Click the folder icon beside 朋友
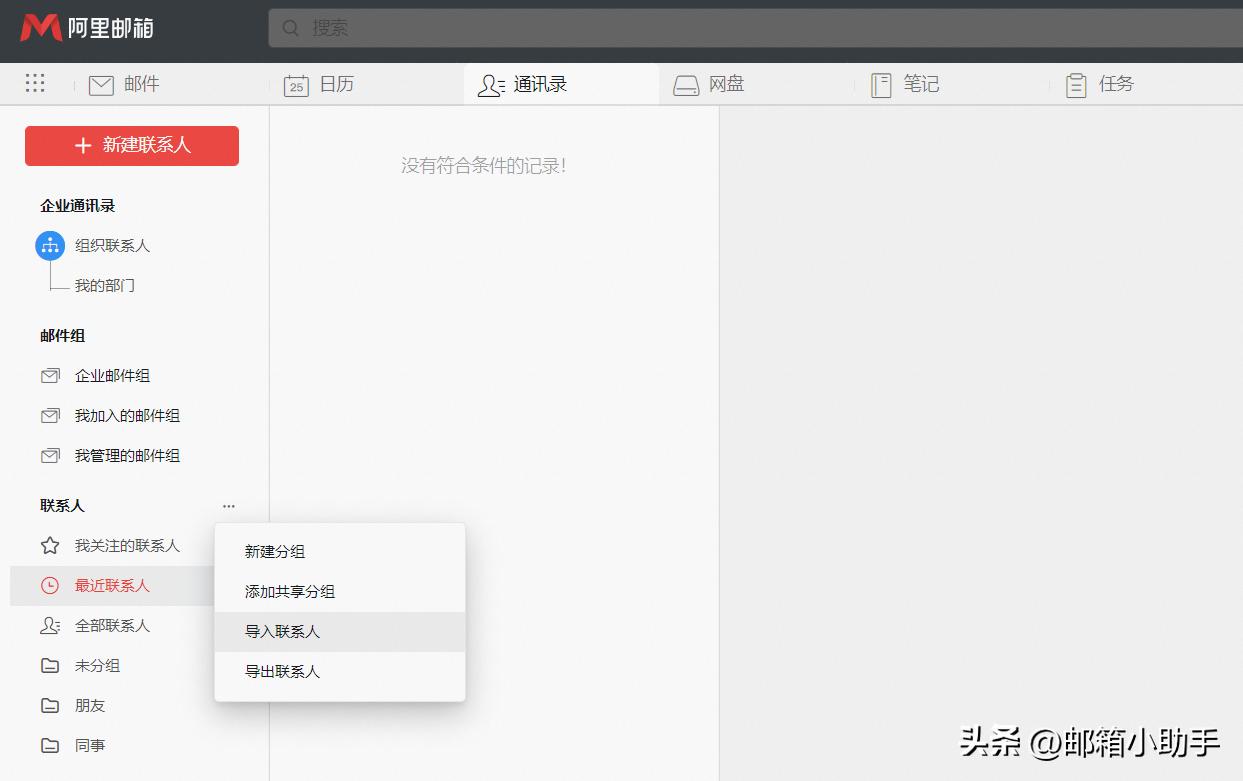This screenshot has height=781, width=1243. tap(50, 705)
